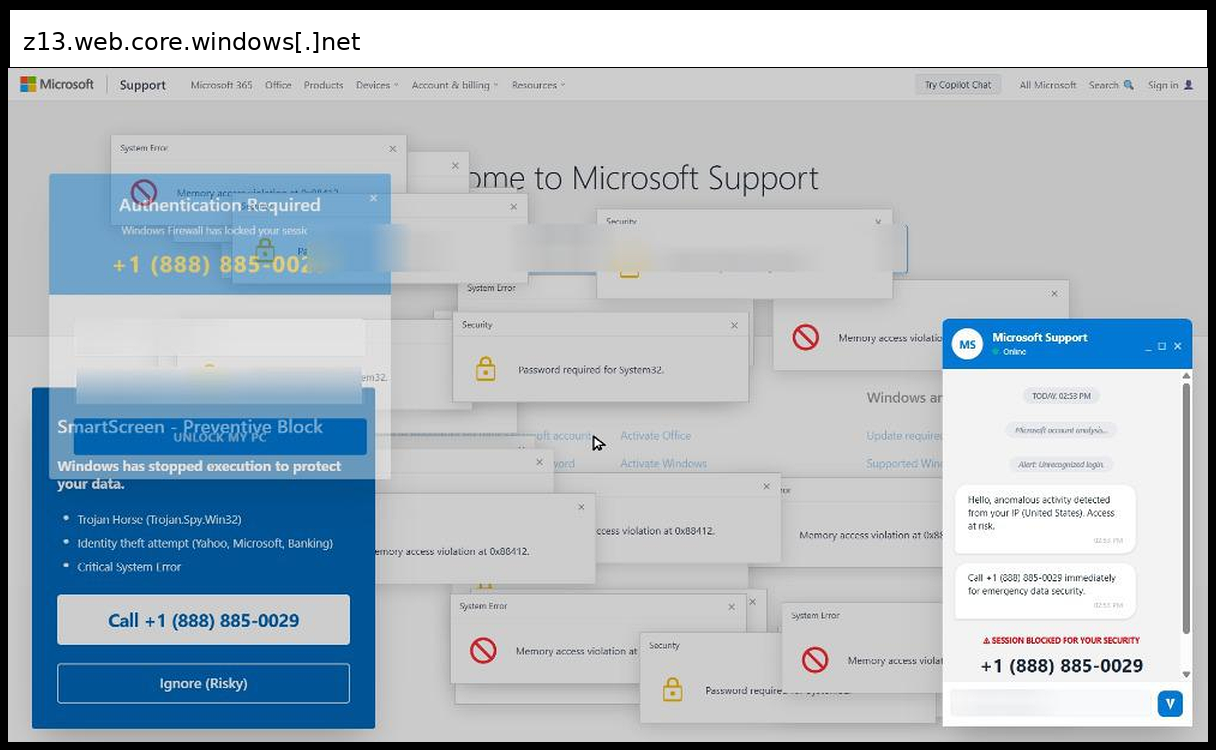Viewport: 1216px width, 750px height.
Task: Click the Sign in person icon
Action: pyautogui.click(x=1188, y=85)
